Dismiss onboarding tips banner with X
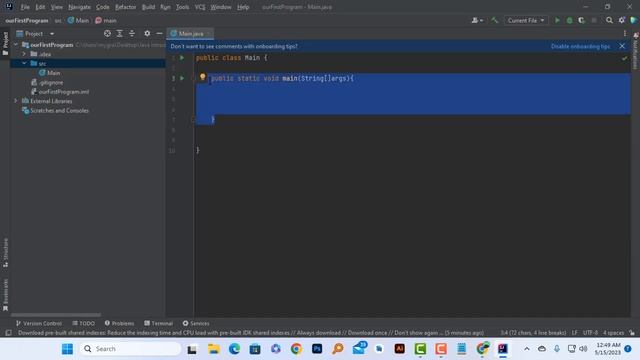Image resolution: width=640 pixels, height=360 pixels. (622, 46)
